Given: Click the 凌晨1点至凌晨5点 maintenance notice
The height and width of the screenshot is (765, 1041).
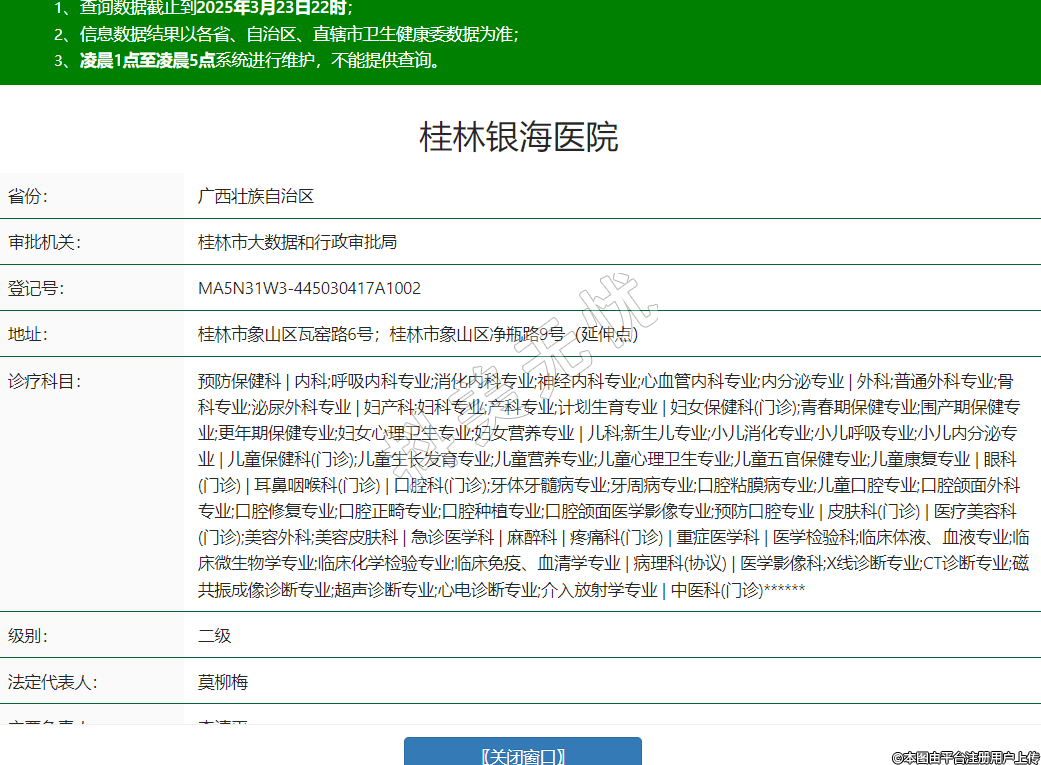Looking at the screenshot, I should [x=260, y=60].
